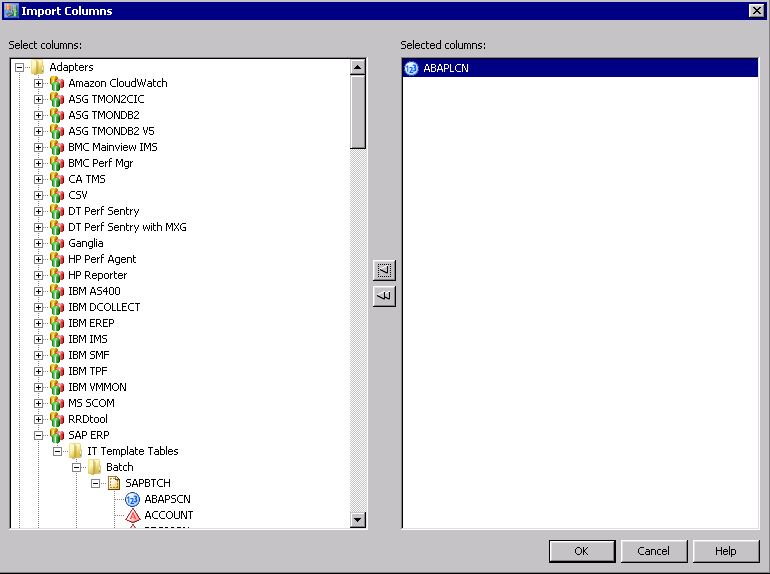Click the ABAPLCN numeric icon in Selected columns
The image size is (770, 574).
411,68
